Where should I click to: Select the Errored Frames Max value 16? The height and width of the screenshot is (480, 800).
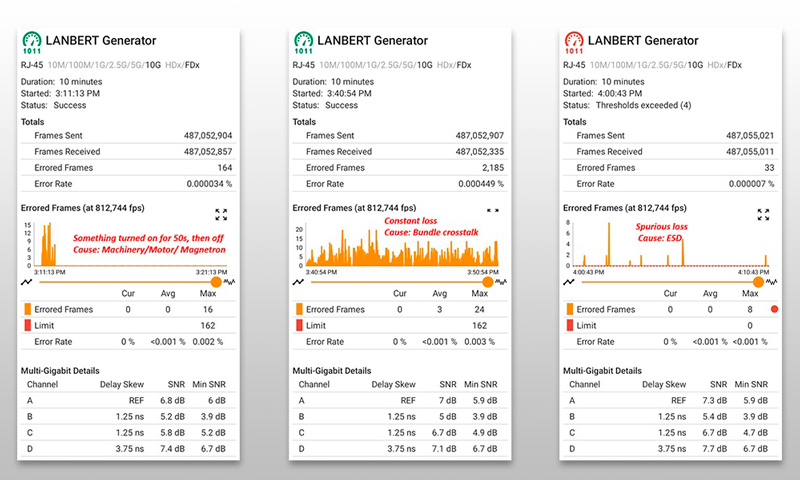(208, 309)
